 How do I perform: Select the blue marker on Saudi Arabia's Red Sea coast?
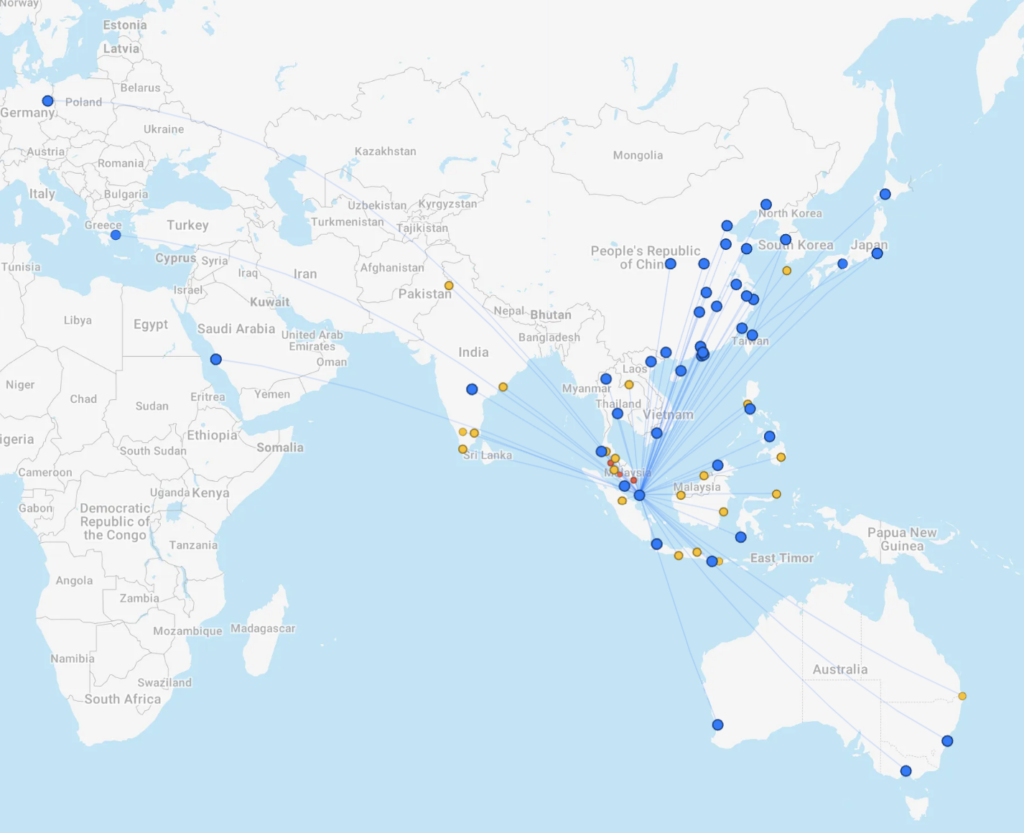pos(216,360)
